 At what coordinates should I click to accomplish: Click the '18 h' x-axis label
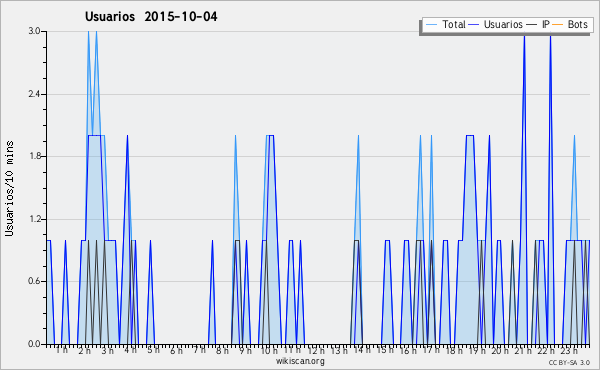click(454, 350)
